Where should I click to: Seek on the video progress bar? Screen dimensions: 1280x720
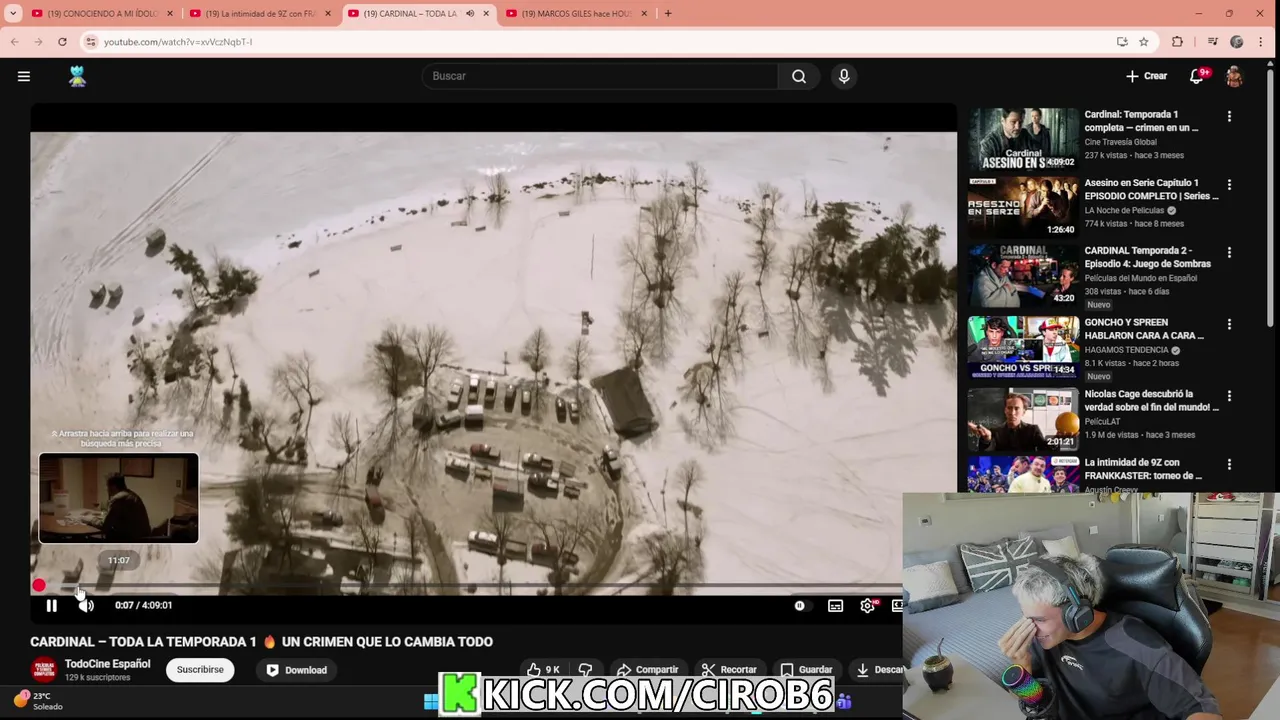pyautogui.click(x=468, y=585)
